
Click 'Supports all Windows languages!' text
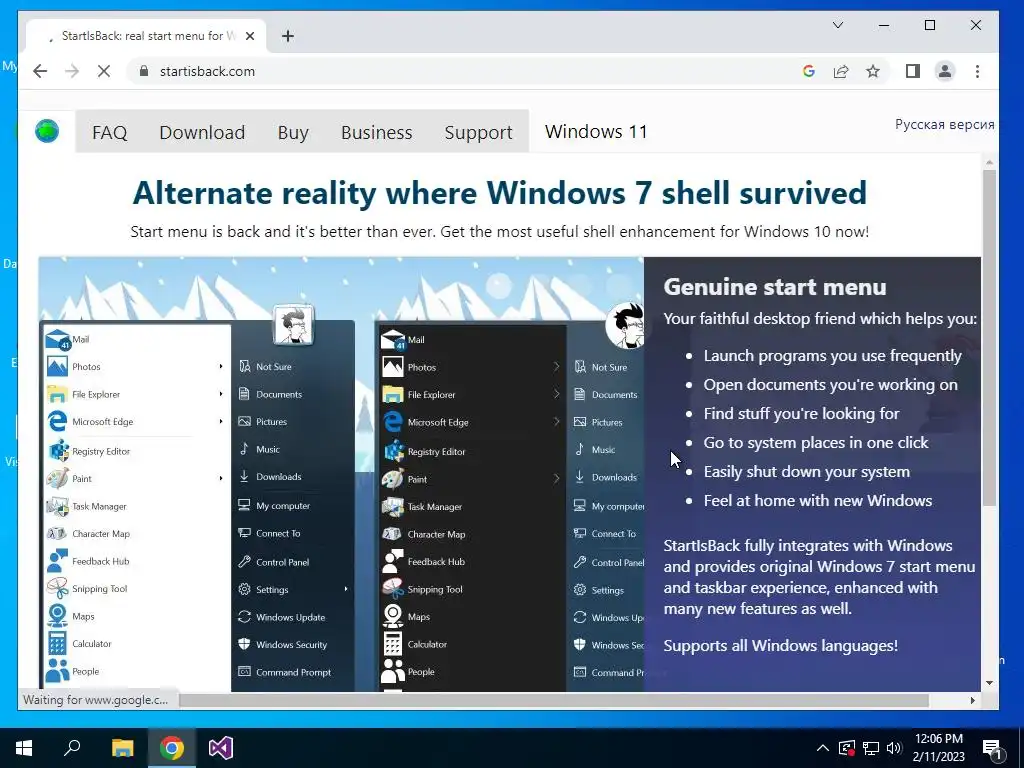[780, 646]
